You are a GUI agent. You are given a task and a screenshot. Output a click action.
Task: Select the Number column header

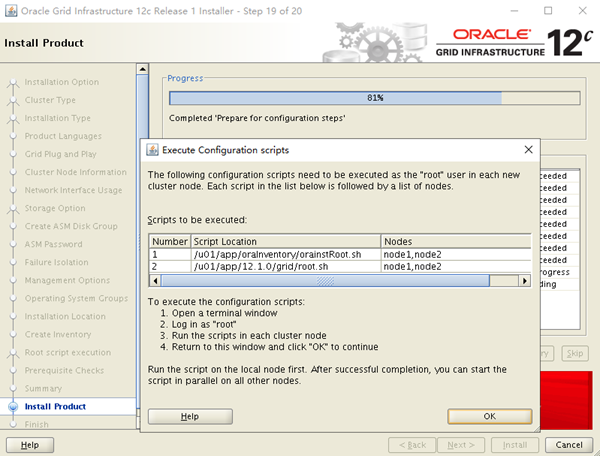170,241
